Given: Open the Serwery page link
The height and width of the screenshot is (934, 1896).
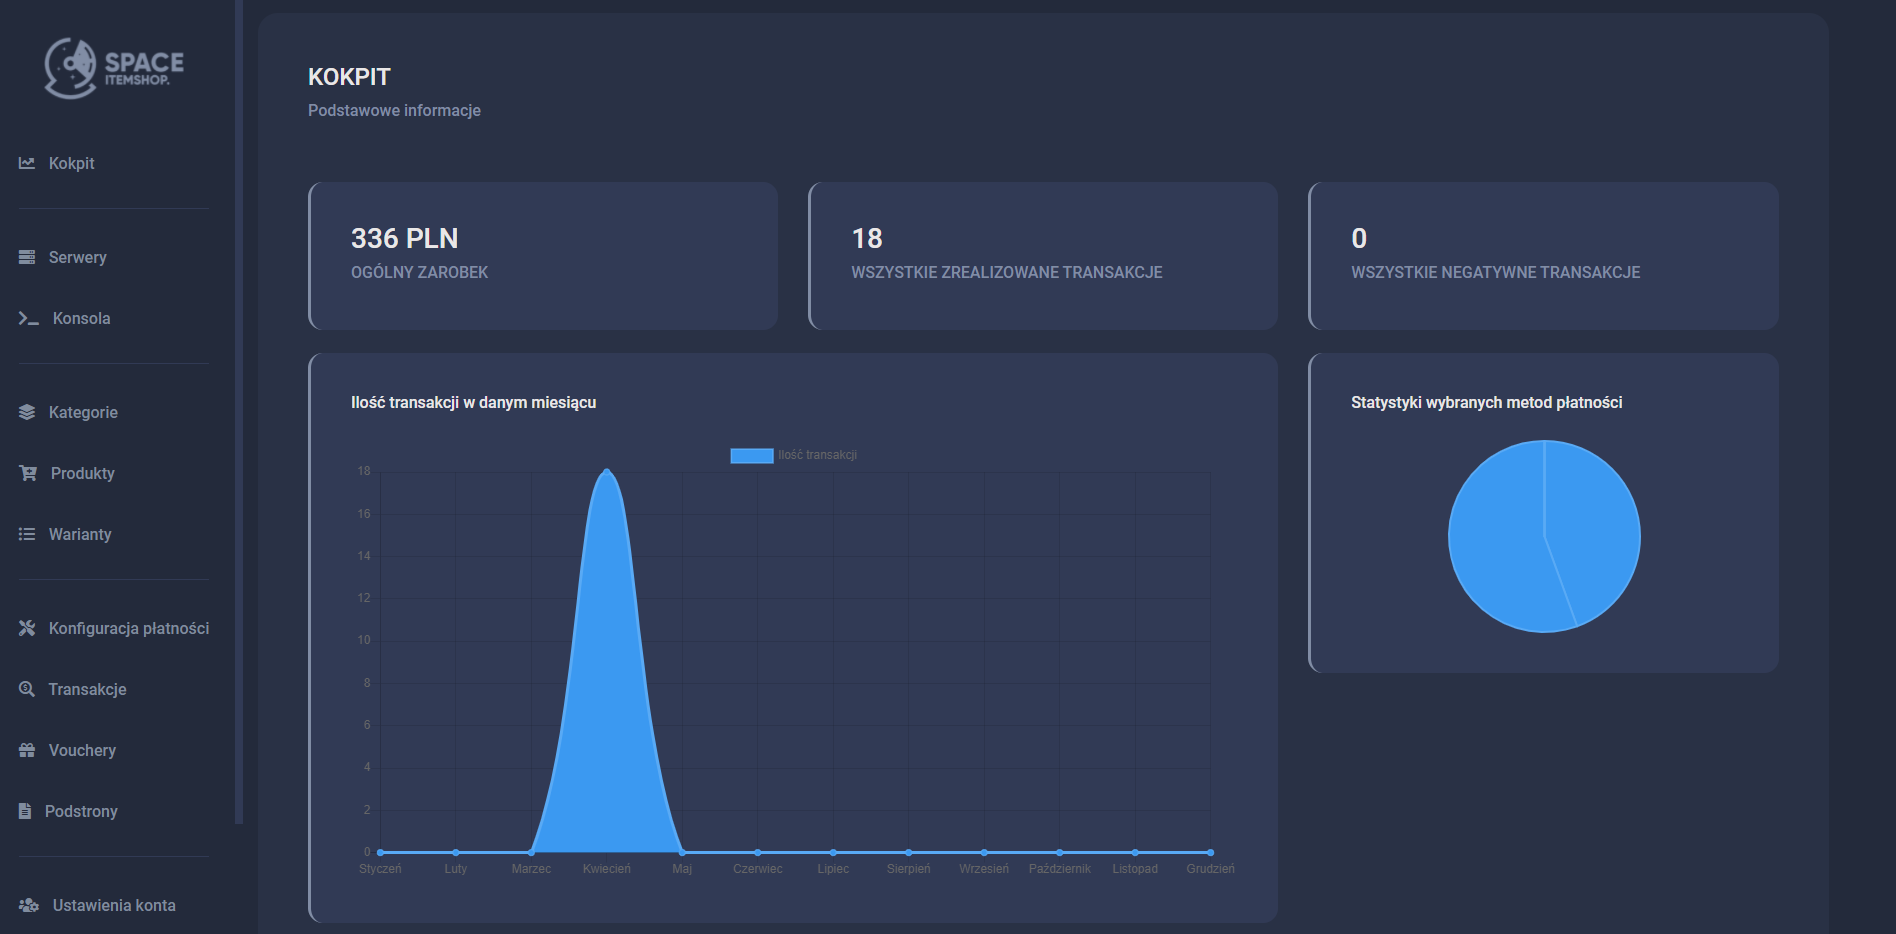Looking at the screenshot, I should point(77,257).
